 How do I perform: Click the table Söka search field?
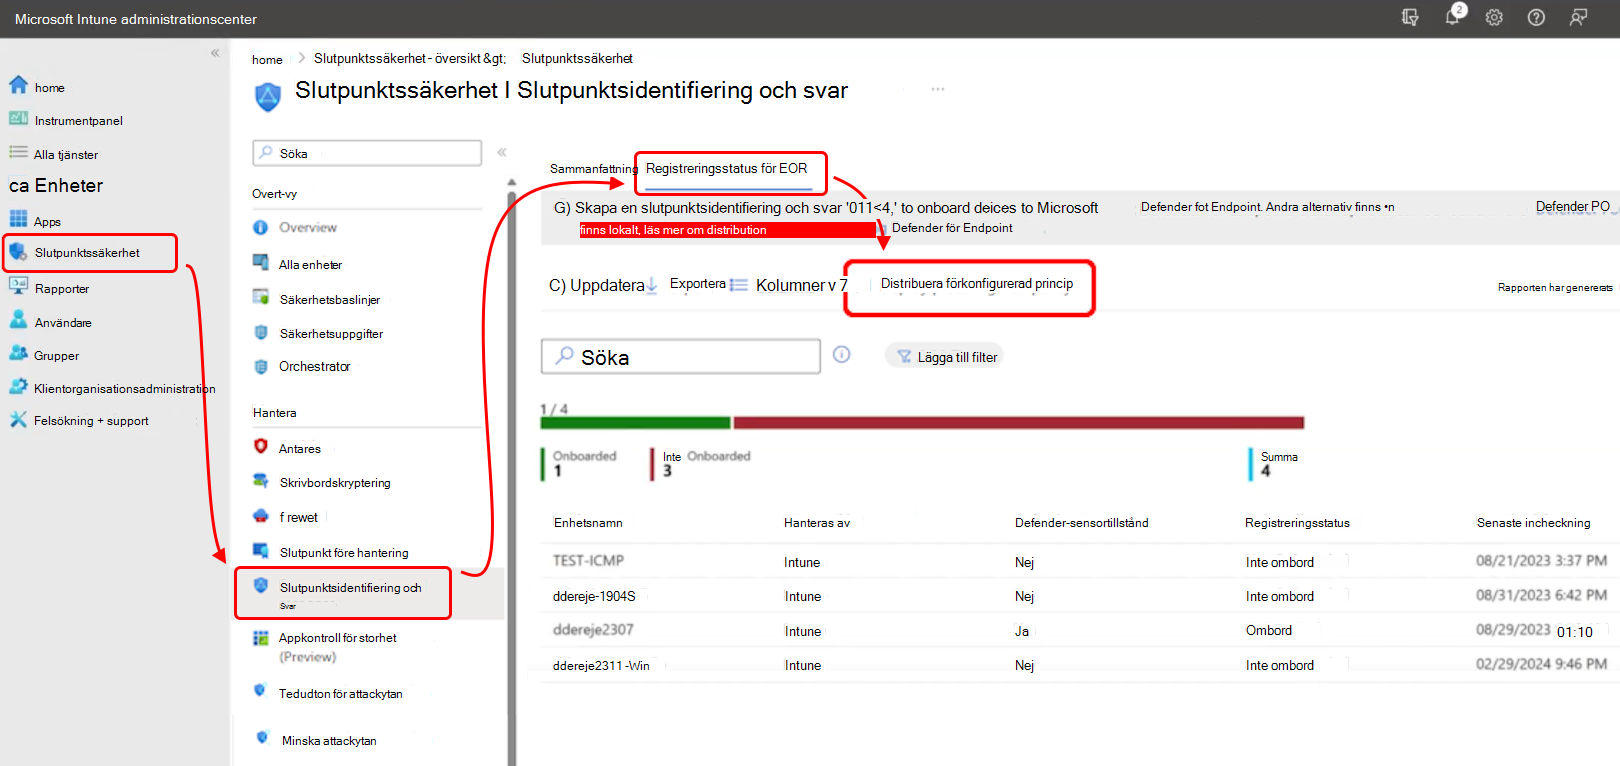click(x=681, y=357)
